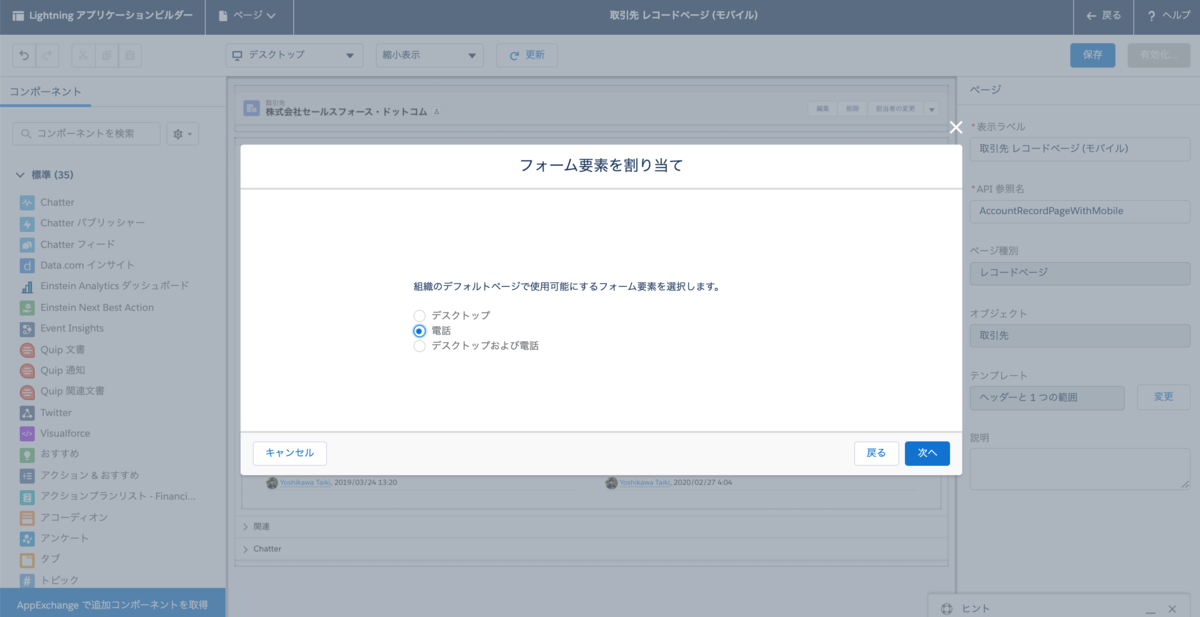
Task: Select the アンケート component icon
Action: coord(28,538)
